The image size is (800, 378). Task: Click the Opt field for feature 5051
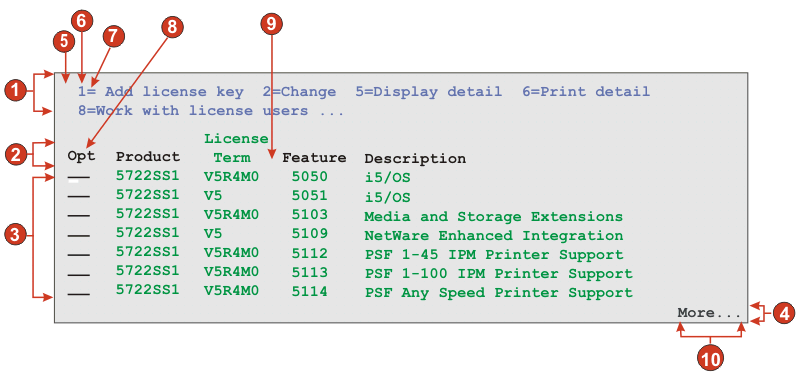click(x=79, y=197)
